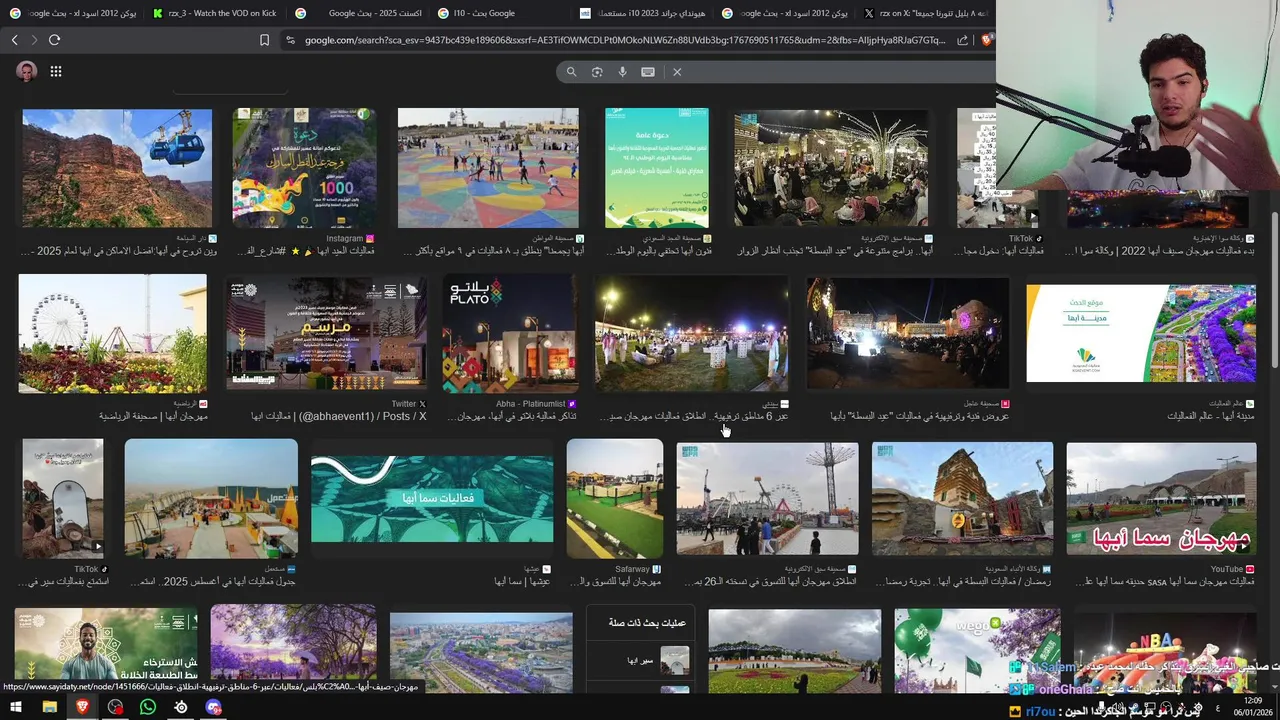Screen dimensions: 1280x720
Task: Open the on-screen keyboard input tool icon
Action: (648, 72)
